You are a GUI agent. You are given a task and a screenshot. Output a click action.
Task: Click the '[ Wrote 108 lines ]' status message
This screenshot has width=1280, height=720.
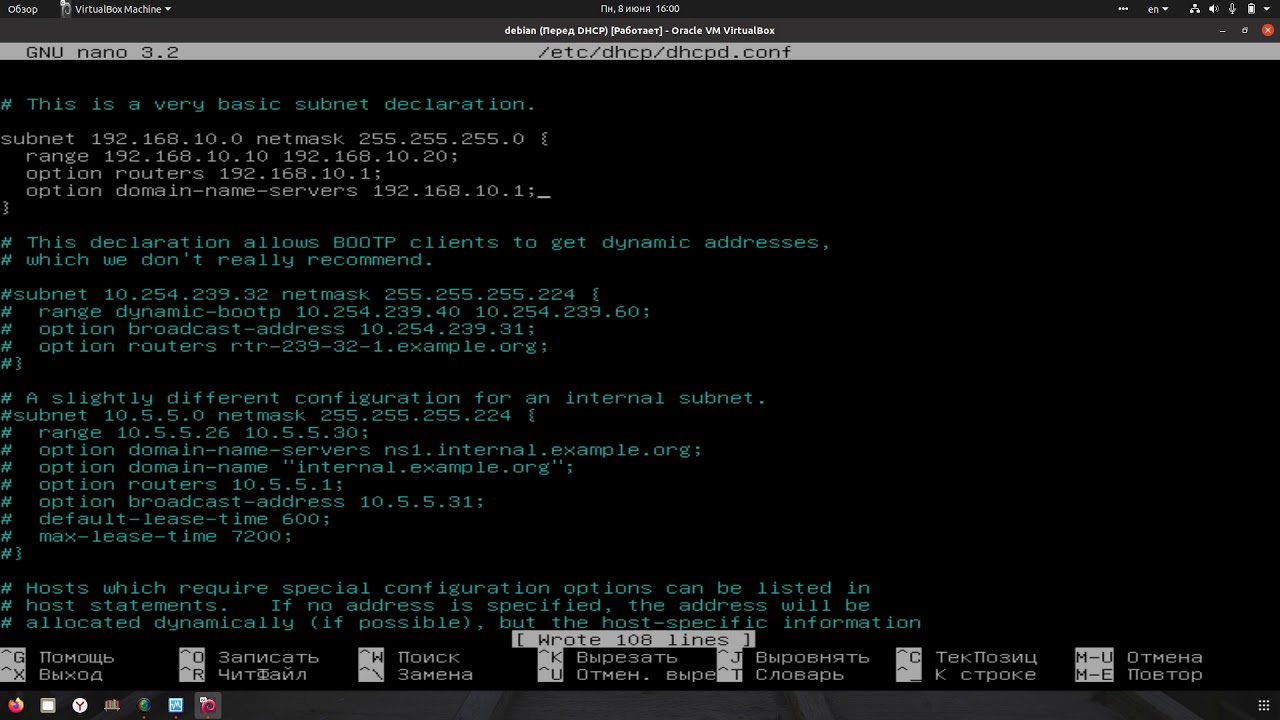[634, 640]
